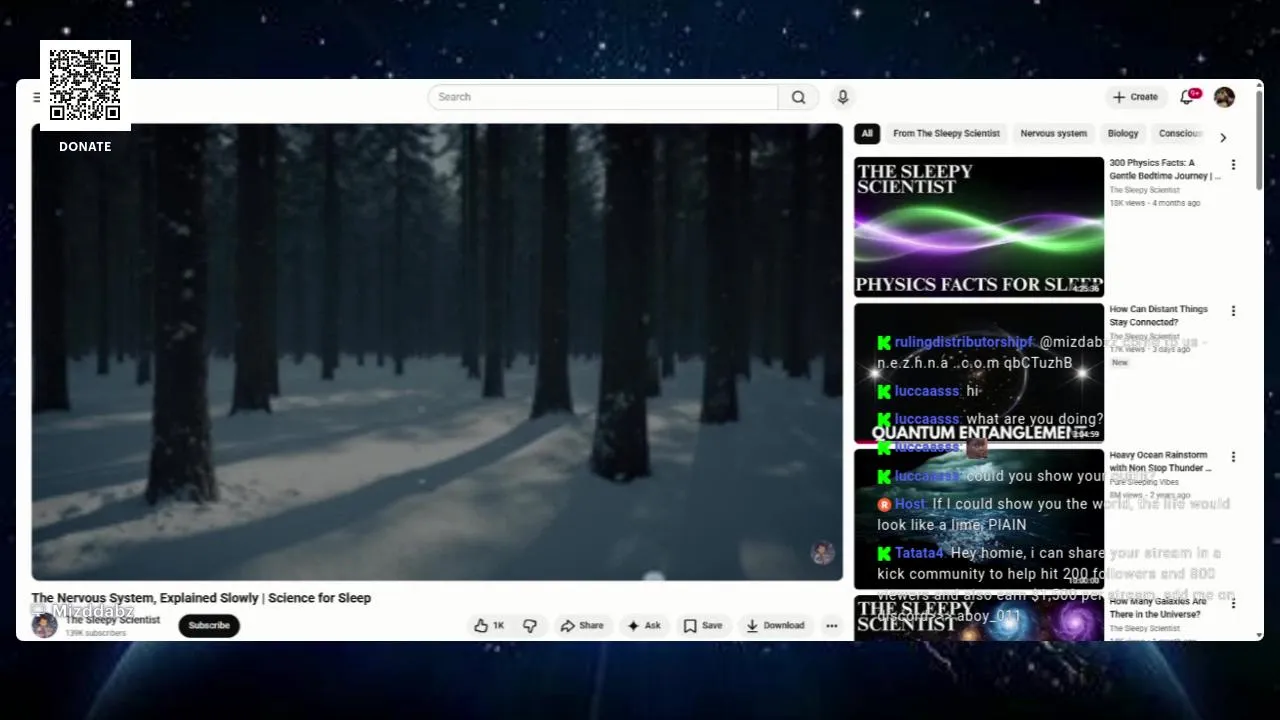Screen dimensions: 1280x720
Task: Open the Create menu
Action: click(x=1135, y=97)
